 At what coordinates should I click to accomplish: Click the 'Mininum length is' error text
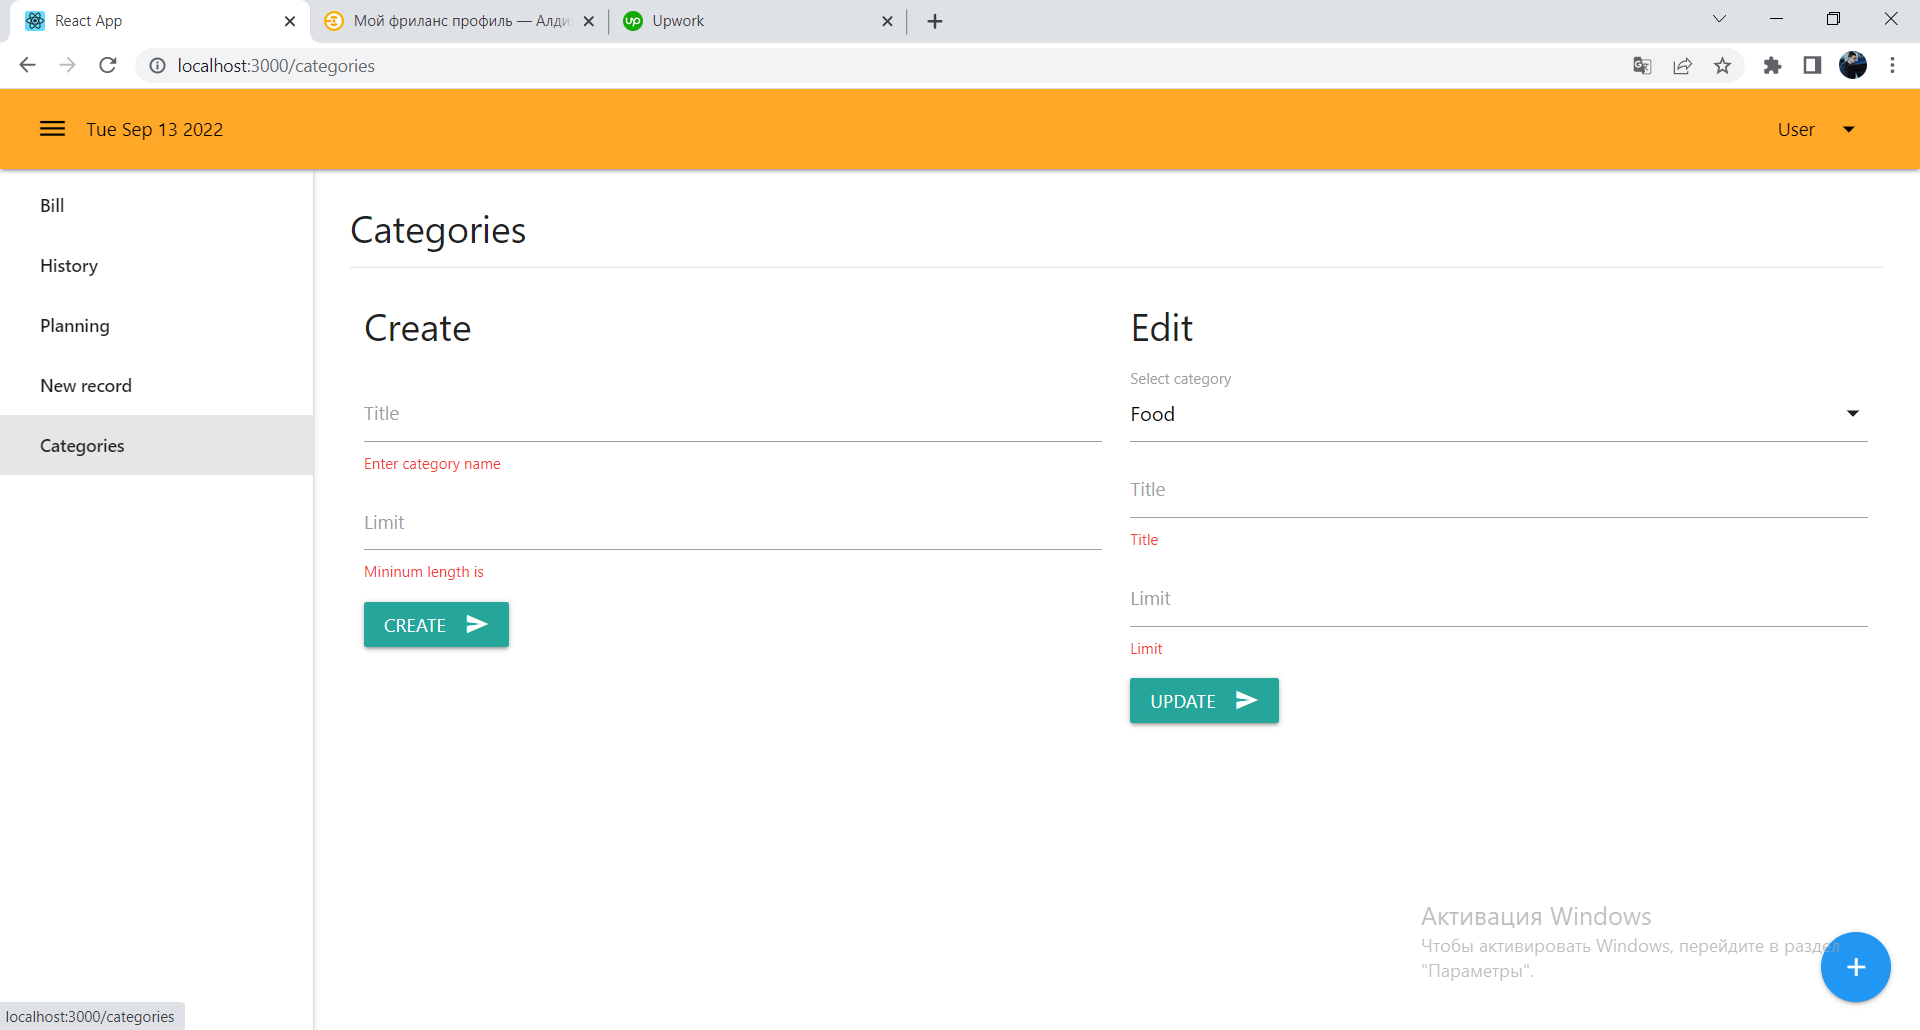424,572
